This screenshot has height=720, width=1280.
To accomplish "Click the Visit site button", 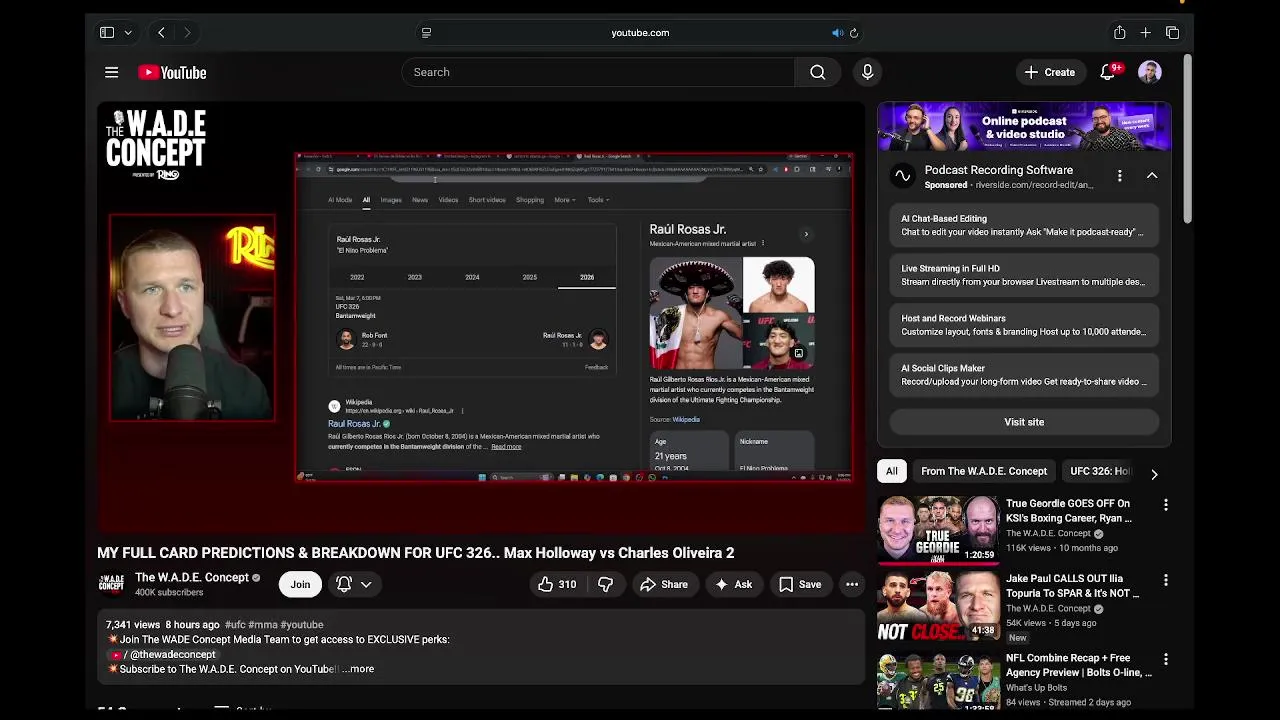I will 1024,422.
